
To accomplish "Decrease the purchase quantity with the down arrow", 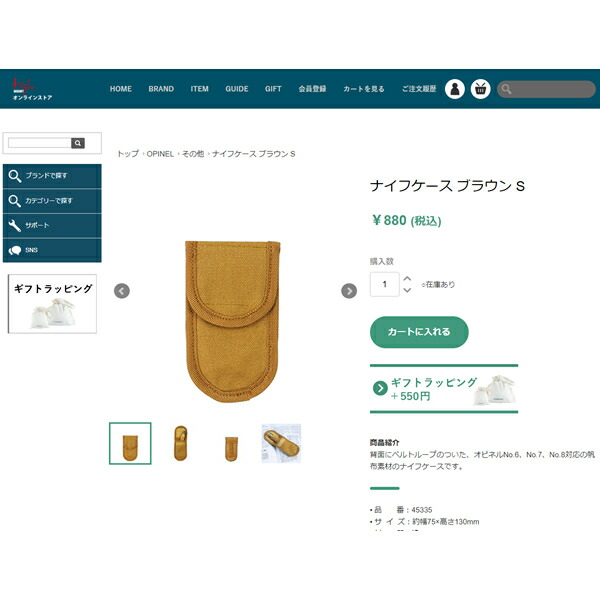I will click(407, 290).
